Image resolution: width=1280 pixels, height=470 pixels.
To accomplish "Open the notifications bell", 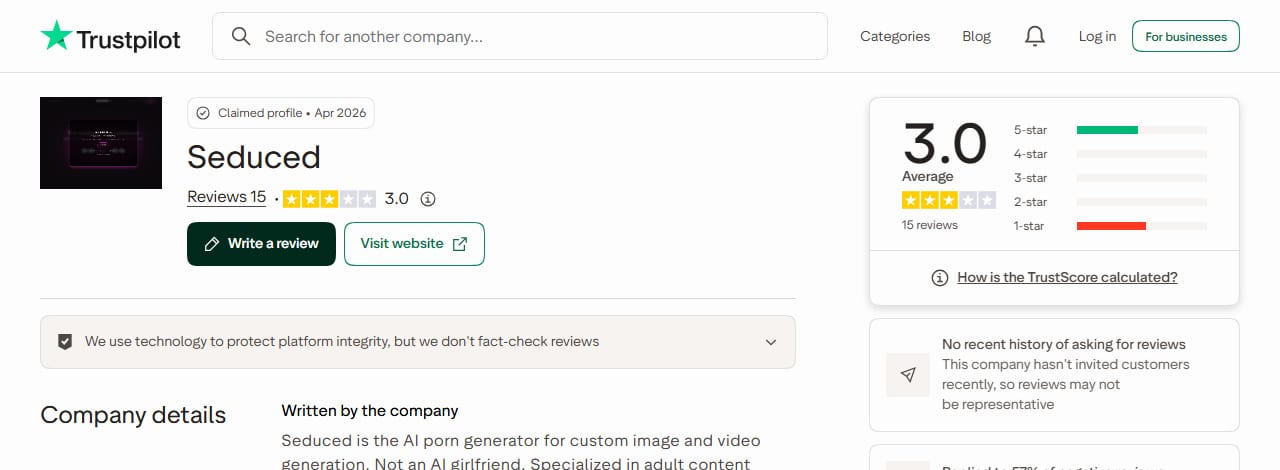I will pos(1034,36).
